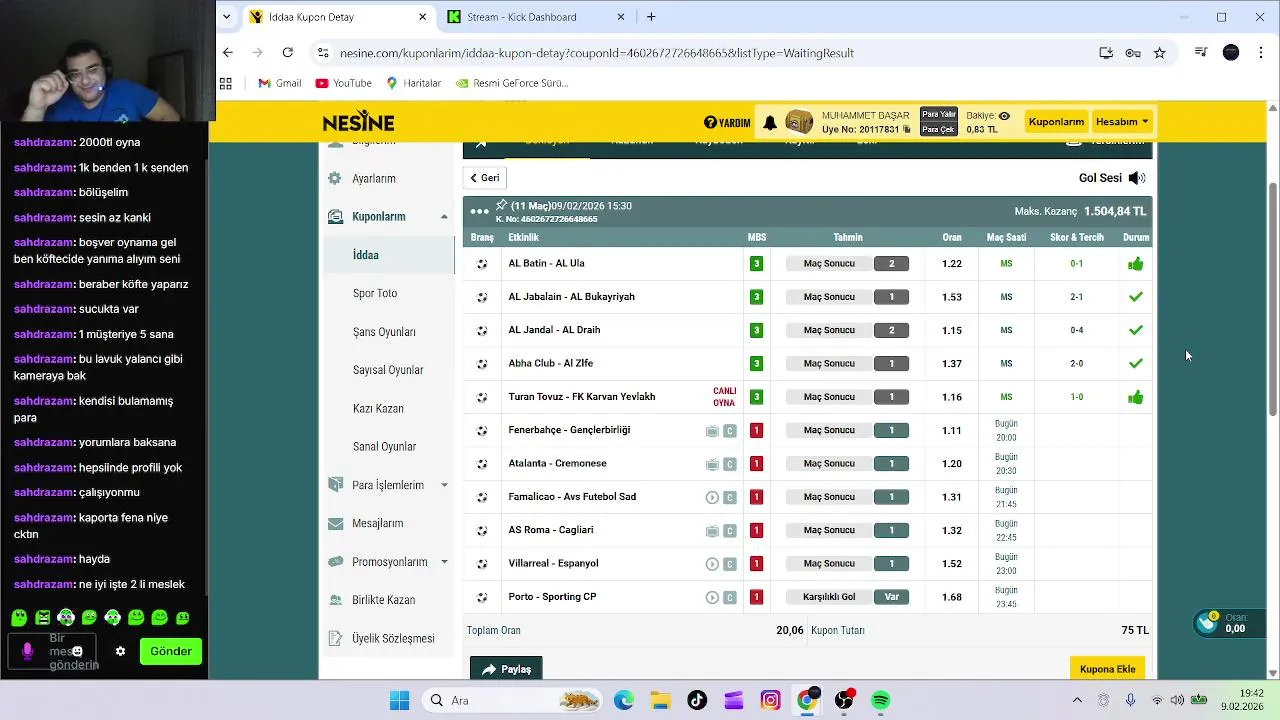Open the three-dots coupon options menu
This screenshot has width=1280, height=720.
pos(479,211)
